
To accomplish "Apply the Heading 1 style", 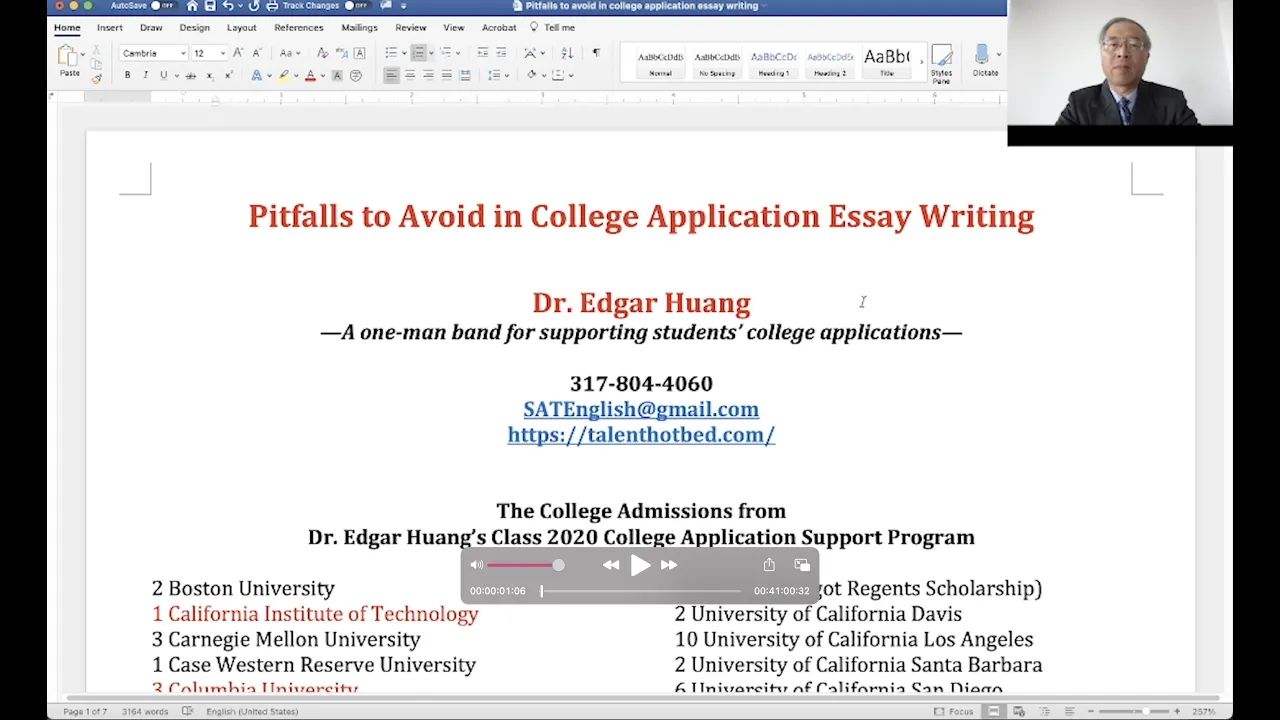I will (773, 62).
